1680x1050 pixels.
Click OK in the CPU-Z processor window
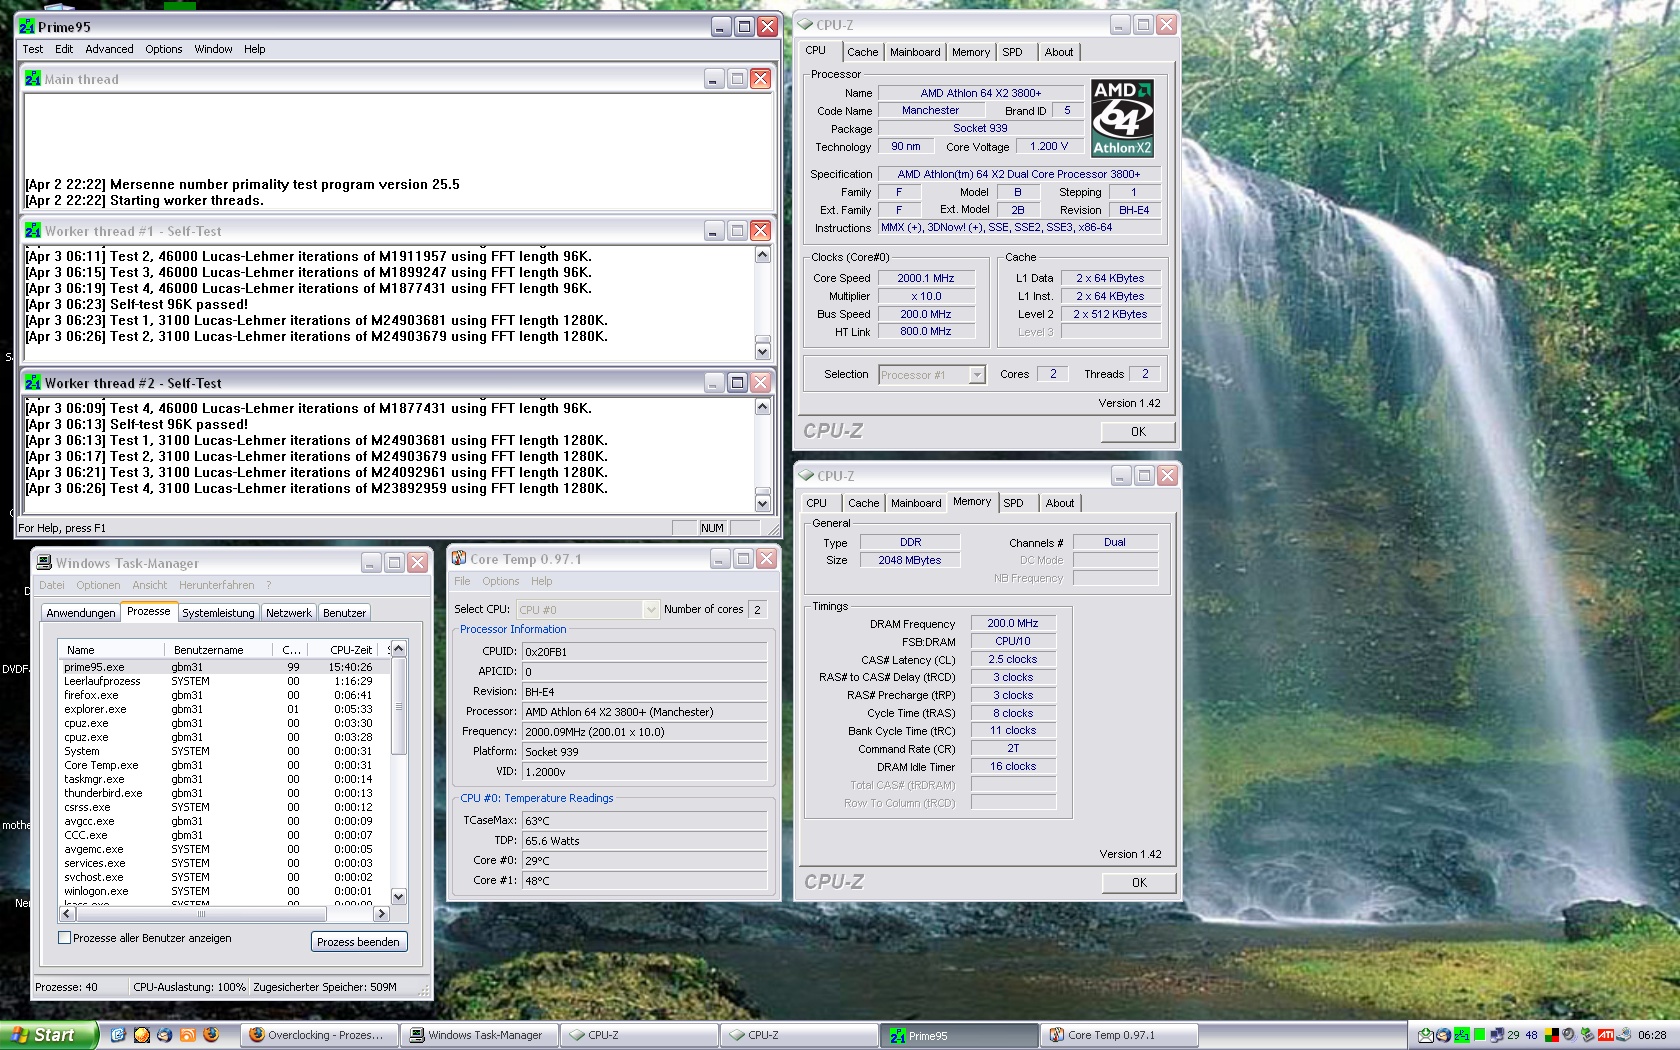tap(1138, 432)
